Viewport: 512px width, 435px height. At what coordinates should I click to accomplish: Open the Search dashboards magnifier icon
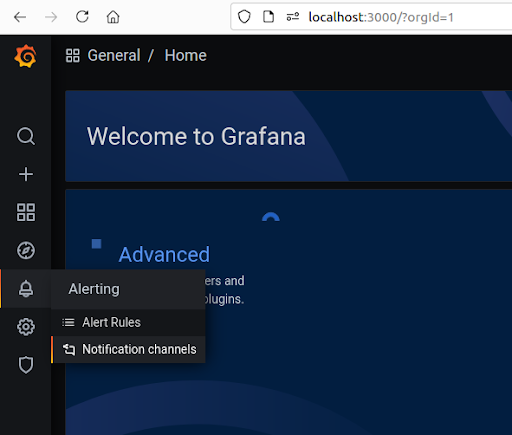(x=26, y=136)
